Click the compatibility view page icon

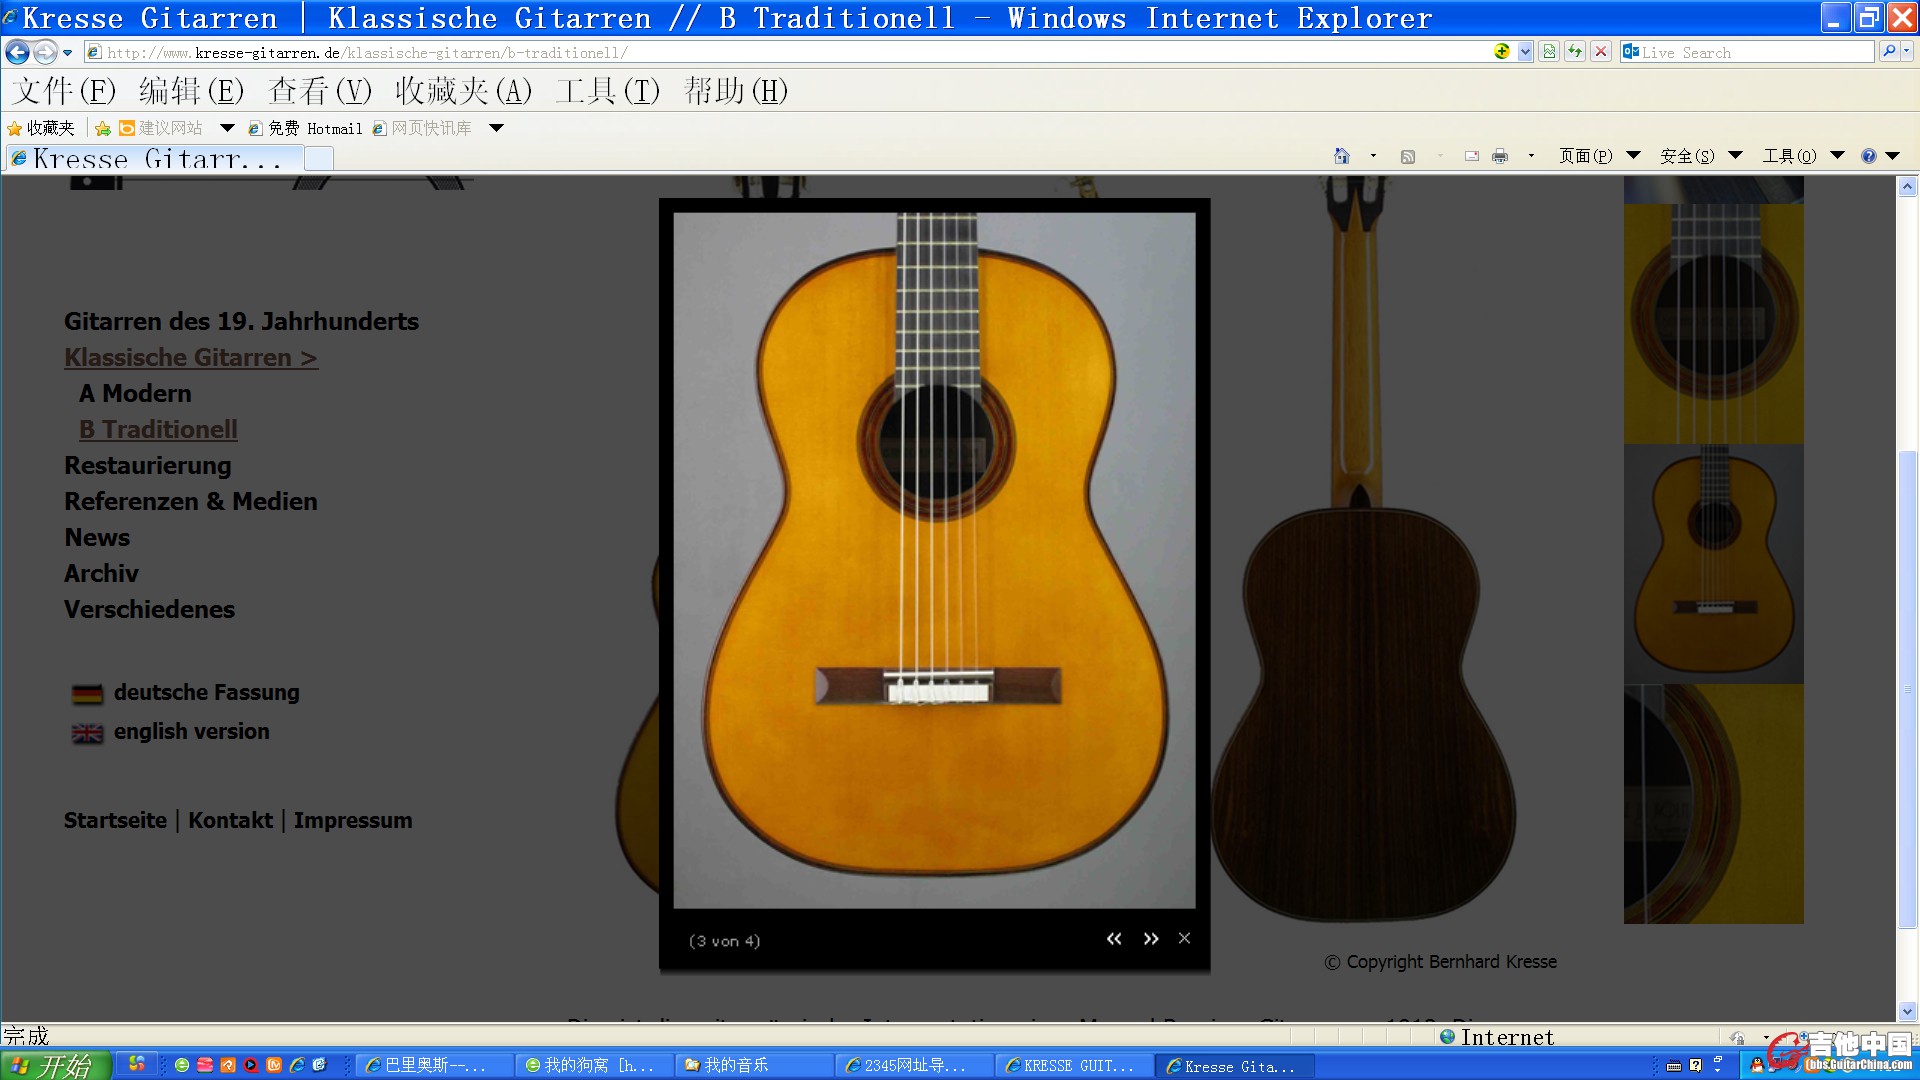click(x=1549, y=52)
